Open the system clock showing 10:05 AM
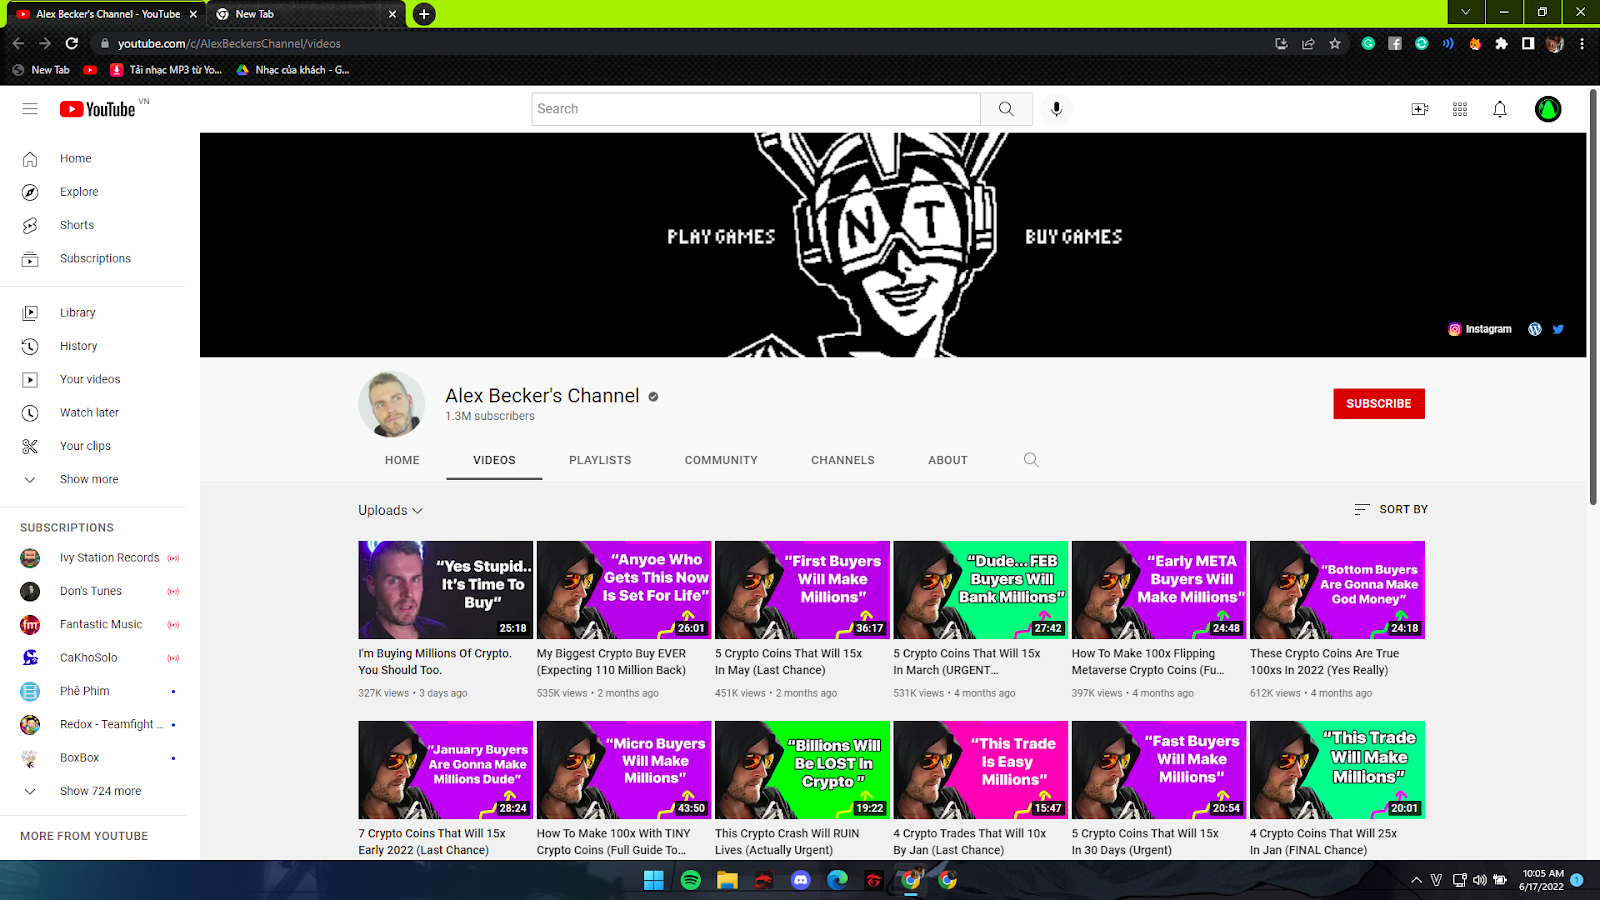1600x900 pixels. pyautogui.click(x=1542, y=880)
